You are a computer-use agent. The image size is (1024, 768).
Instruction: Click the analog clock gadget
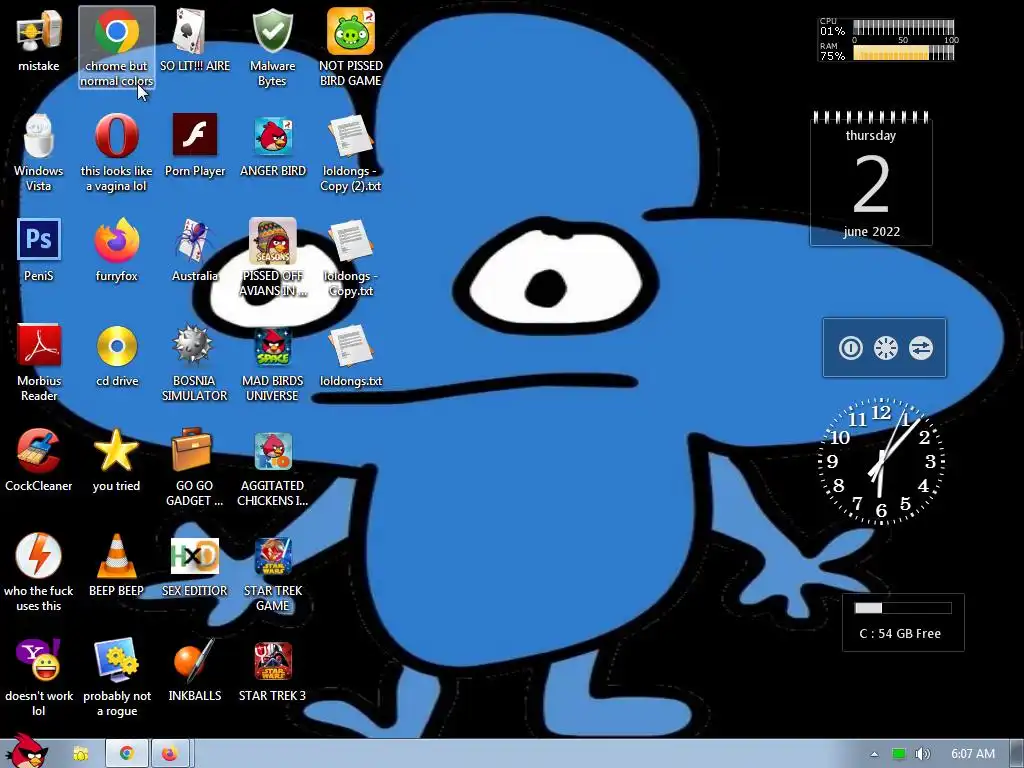click(881, 461)
